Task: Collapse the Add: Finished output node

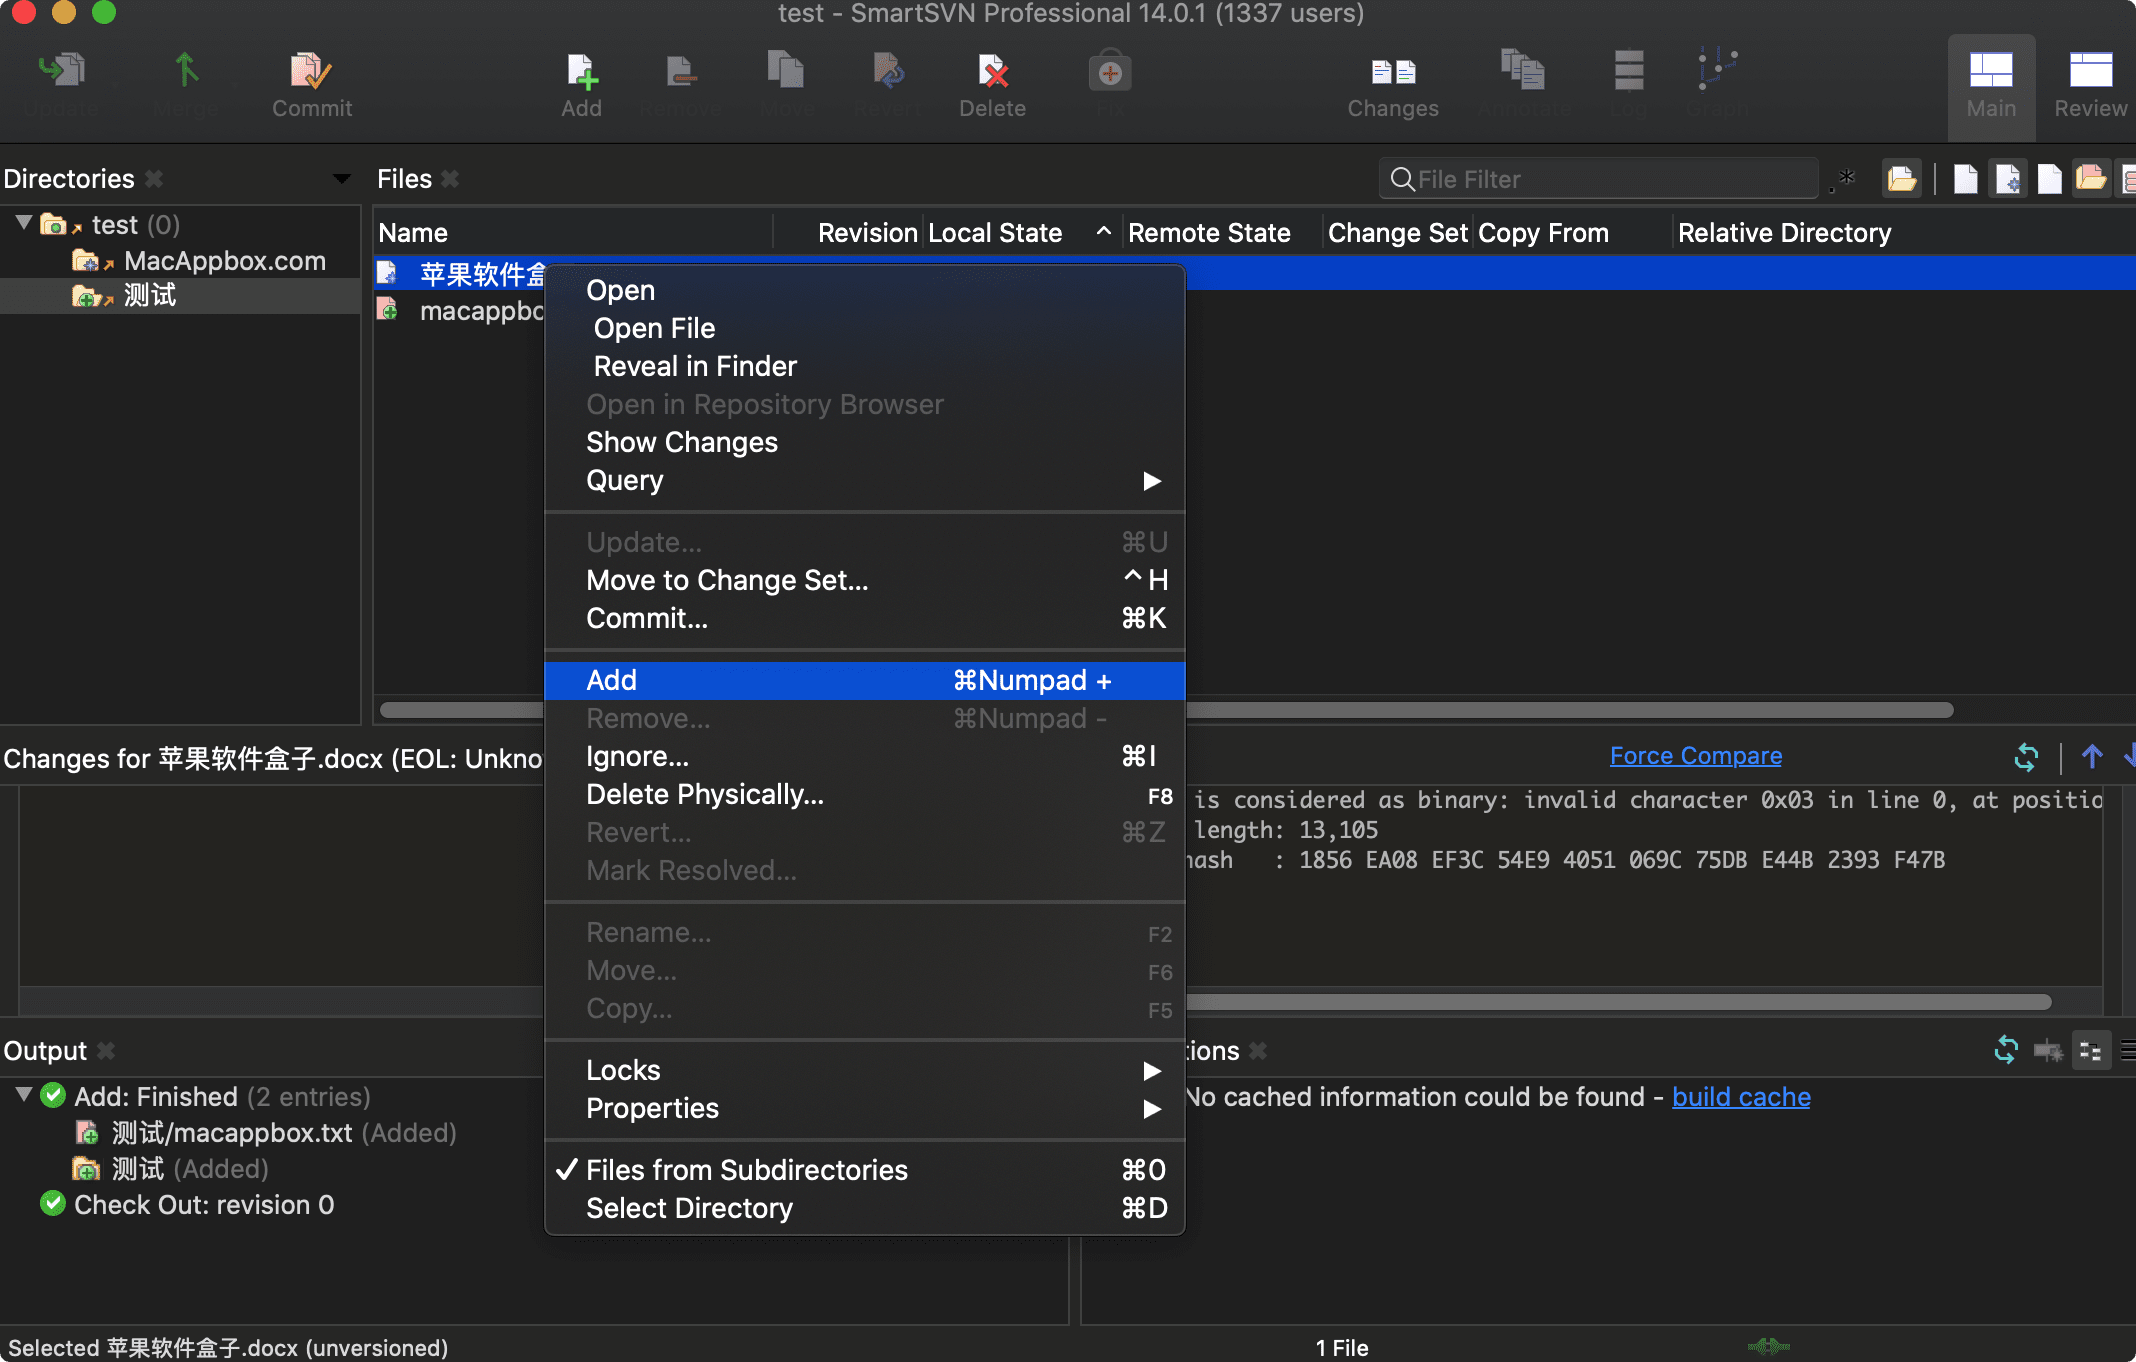Action: [x=24, y=1095]
